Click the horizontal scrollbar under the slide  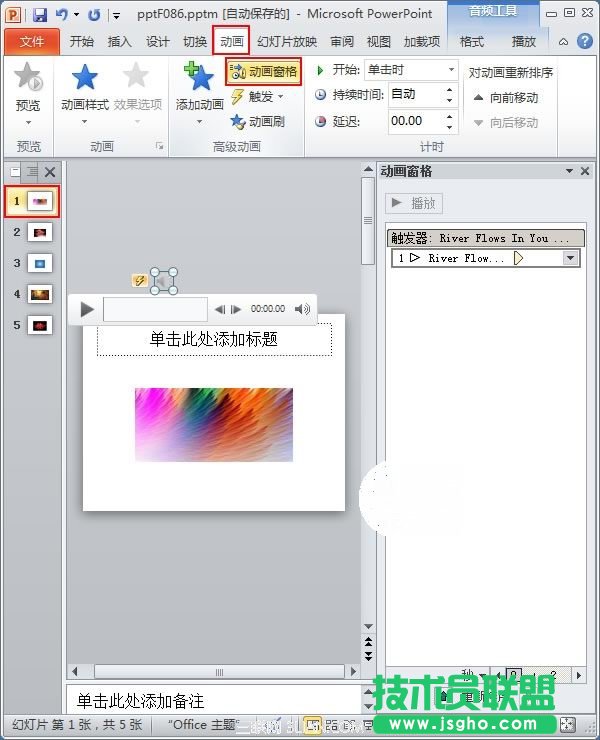[219, 672]
